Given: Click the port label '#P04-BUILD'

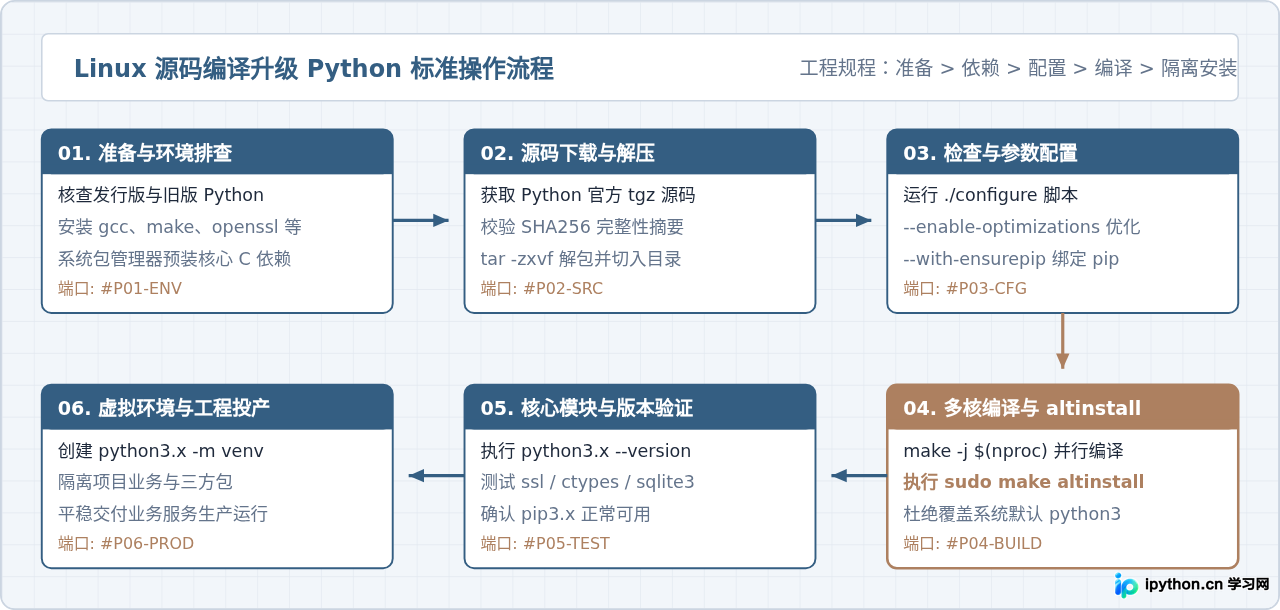Looking at the screenshot, I should 994,544.
